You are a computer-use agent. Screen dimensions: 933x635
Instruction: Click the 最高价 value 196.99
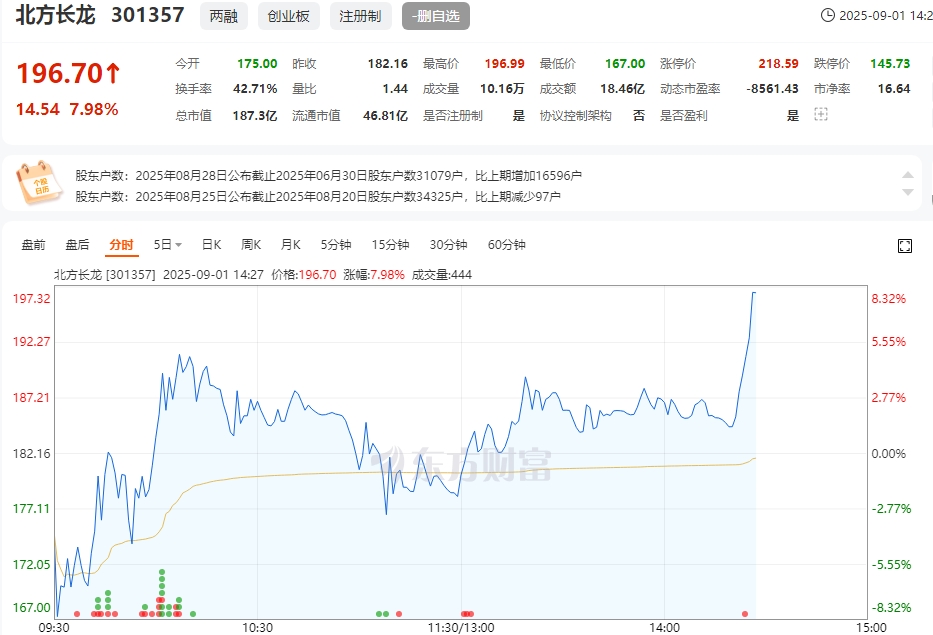tap(505, 64)
